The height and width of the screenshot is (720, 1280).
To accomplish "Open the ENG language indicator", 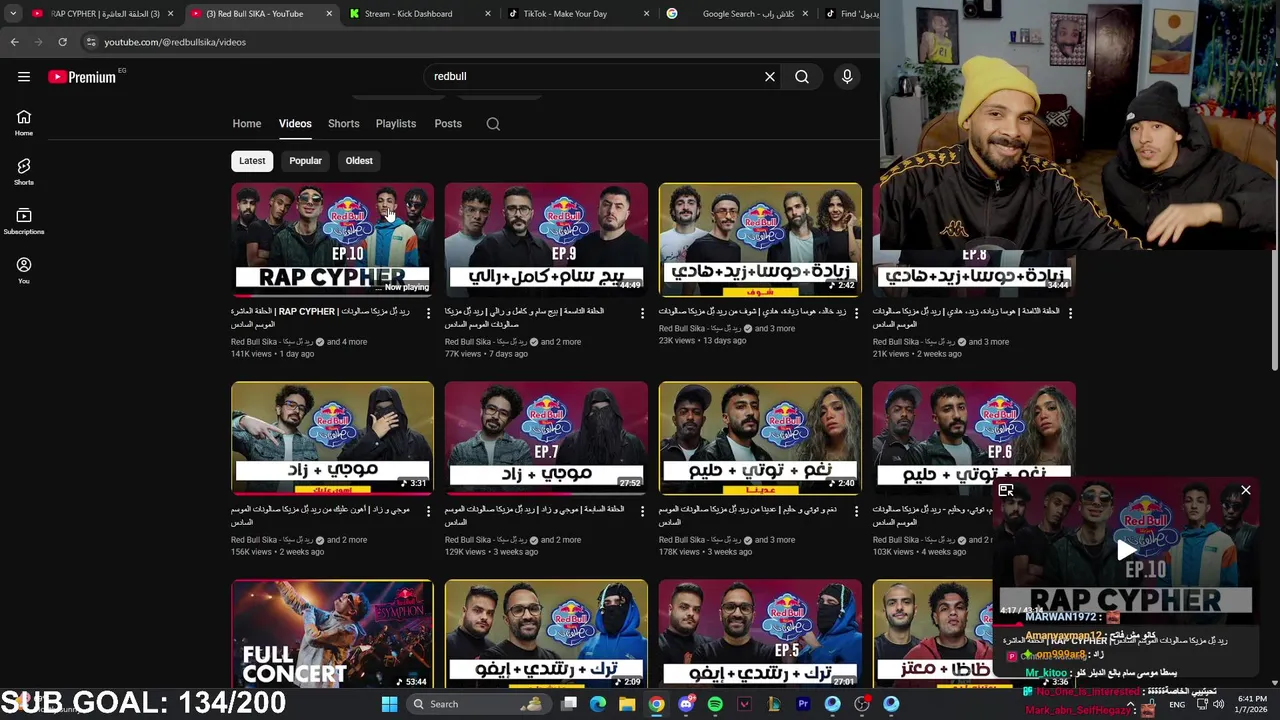I will pos(1177,704).
